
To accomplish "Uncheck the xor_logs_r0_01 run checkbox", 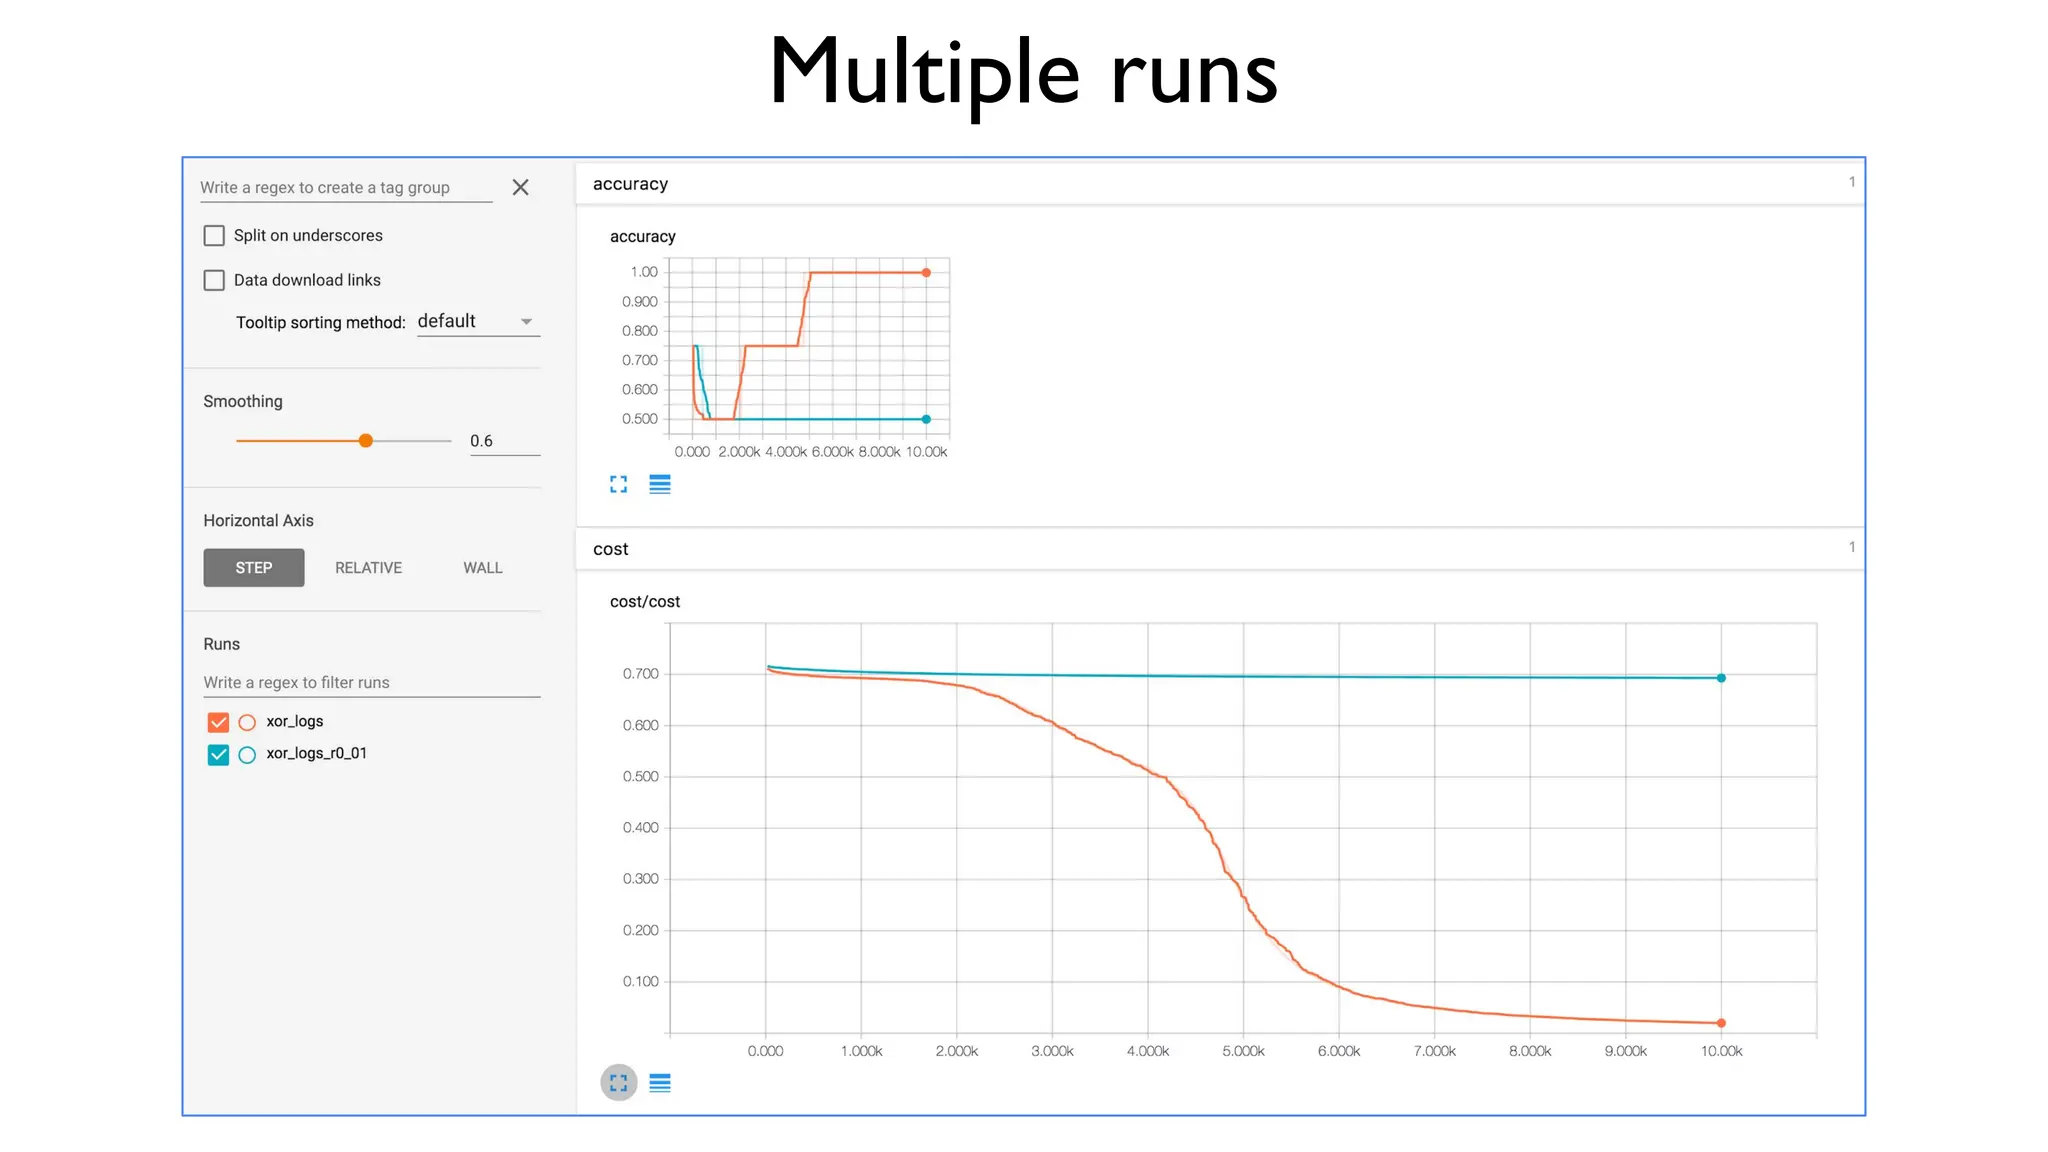I will coord(218,755).
